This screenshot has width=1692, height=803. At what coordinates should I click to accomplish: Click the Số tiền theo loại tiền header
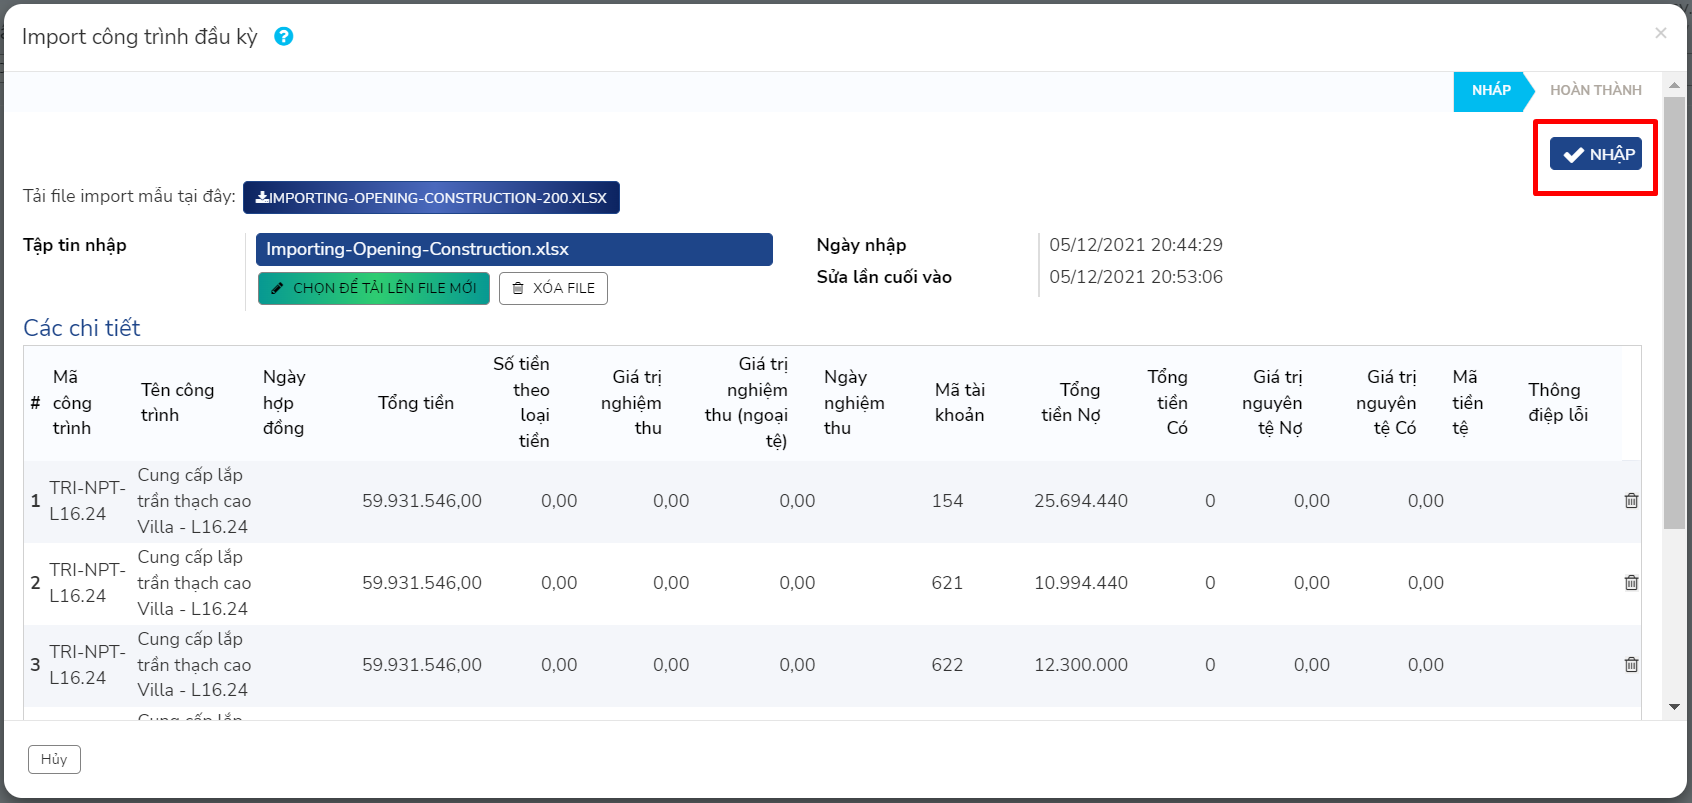click(x=521, y=402)
